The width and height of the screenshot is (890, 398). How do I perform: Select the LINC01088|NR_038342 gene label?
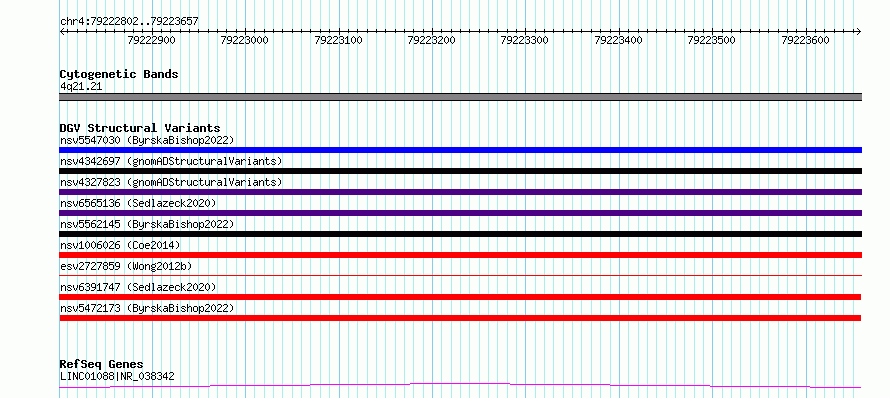[x=117, y=376]
